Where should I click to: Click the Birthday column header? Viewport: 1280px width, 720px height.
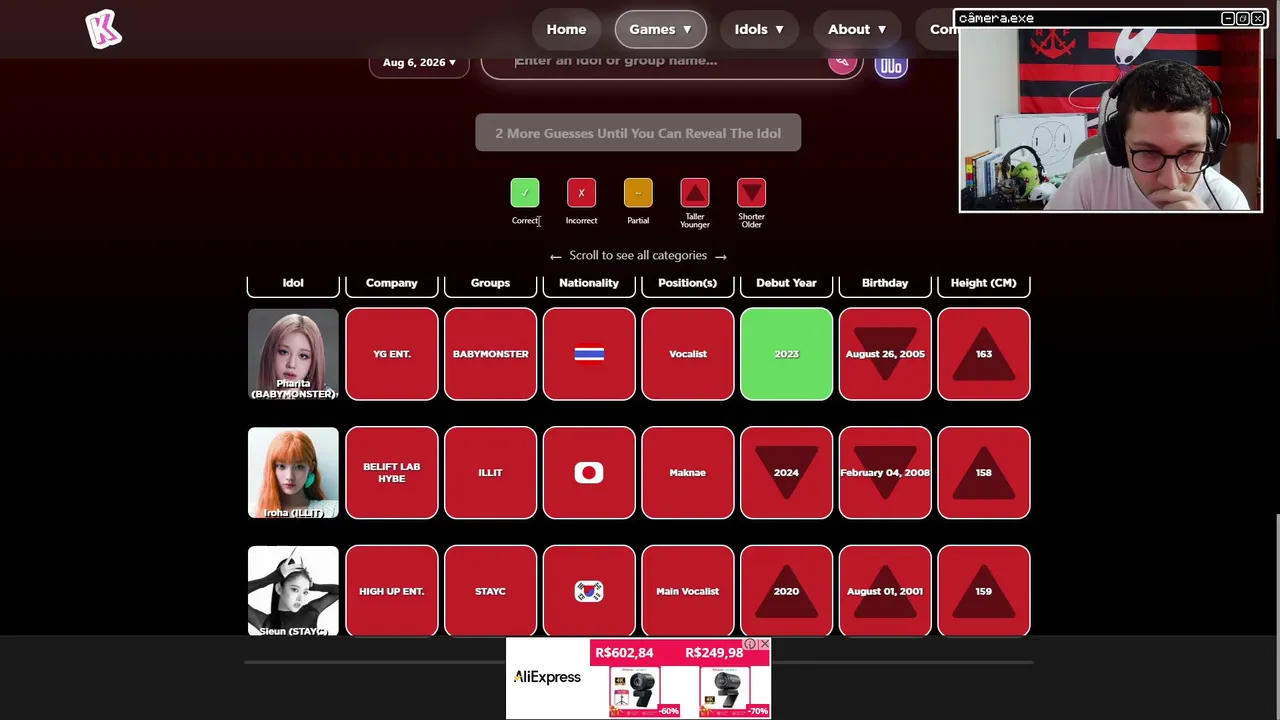point(885,283)
